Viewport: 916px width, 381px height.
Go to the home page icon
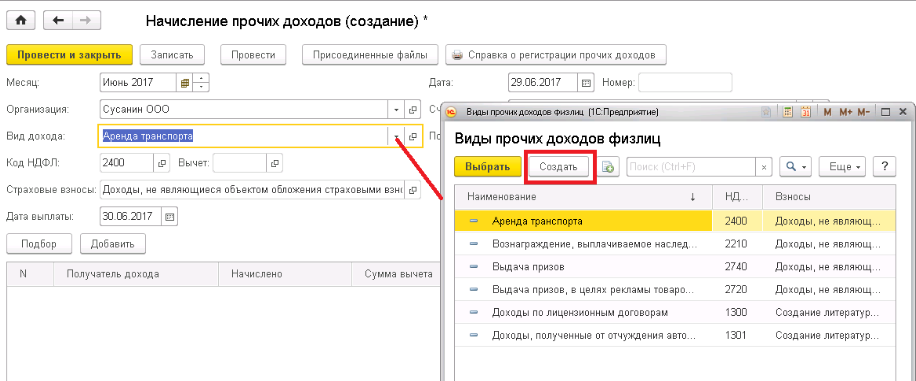[x=22, y=20]
